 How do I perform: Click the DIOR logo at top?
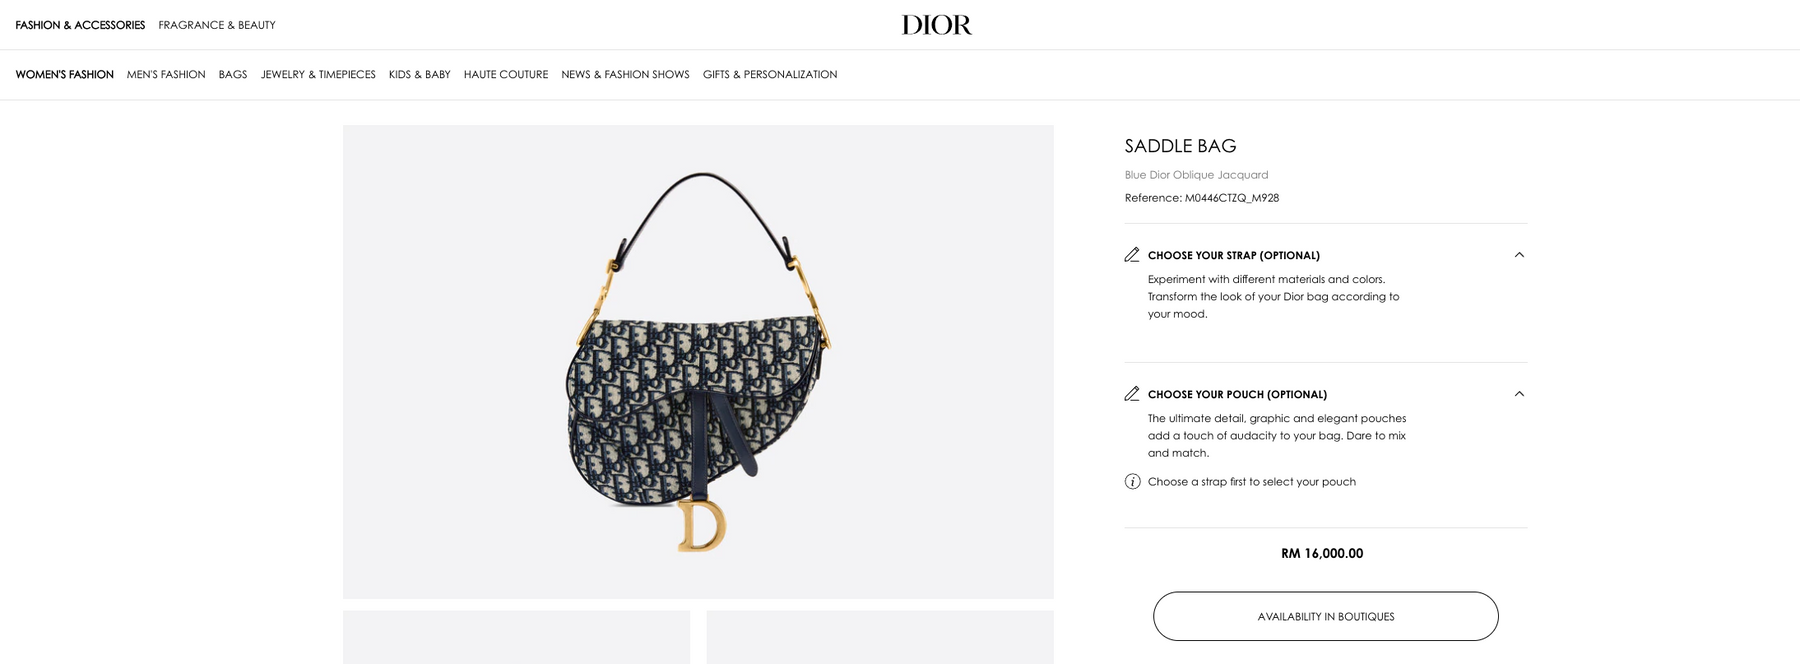[x=936, y=25]
